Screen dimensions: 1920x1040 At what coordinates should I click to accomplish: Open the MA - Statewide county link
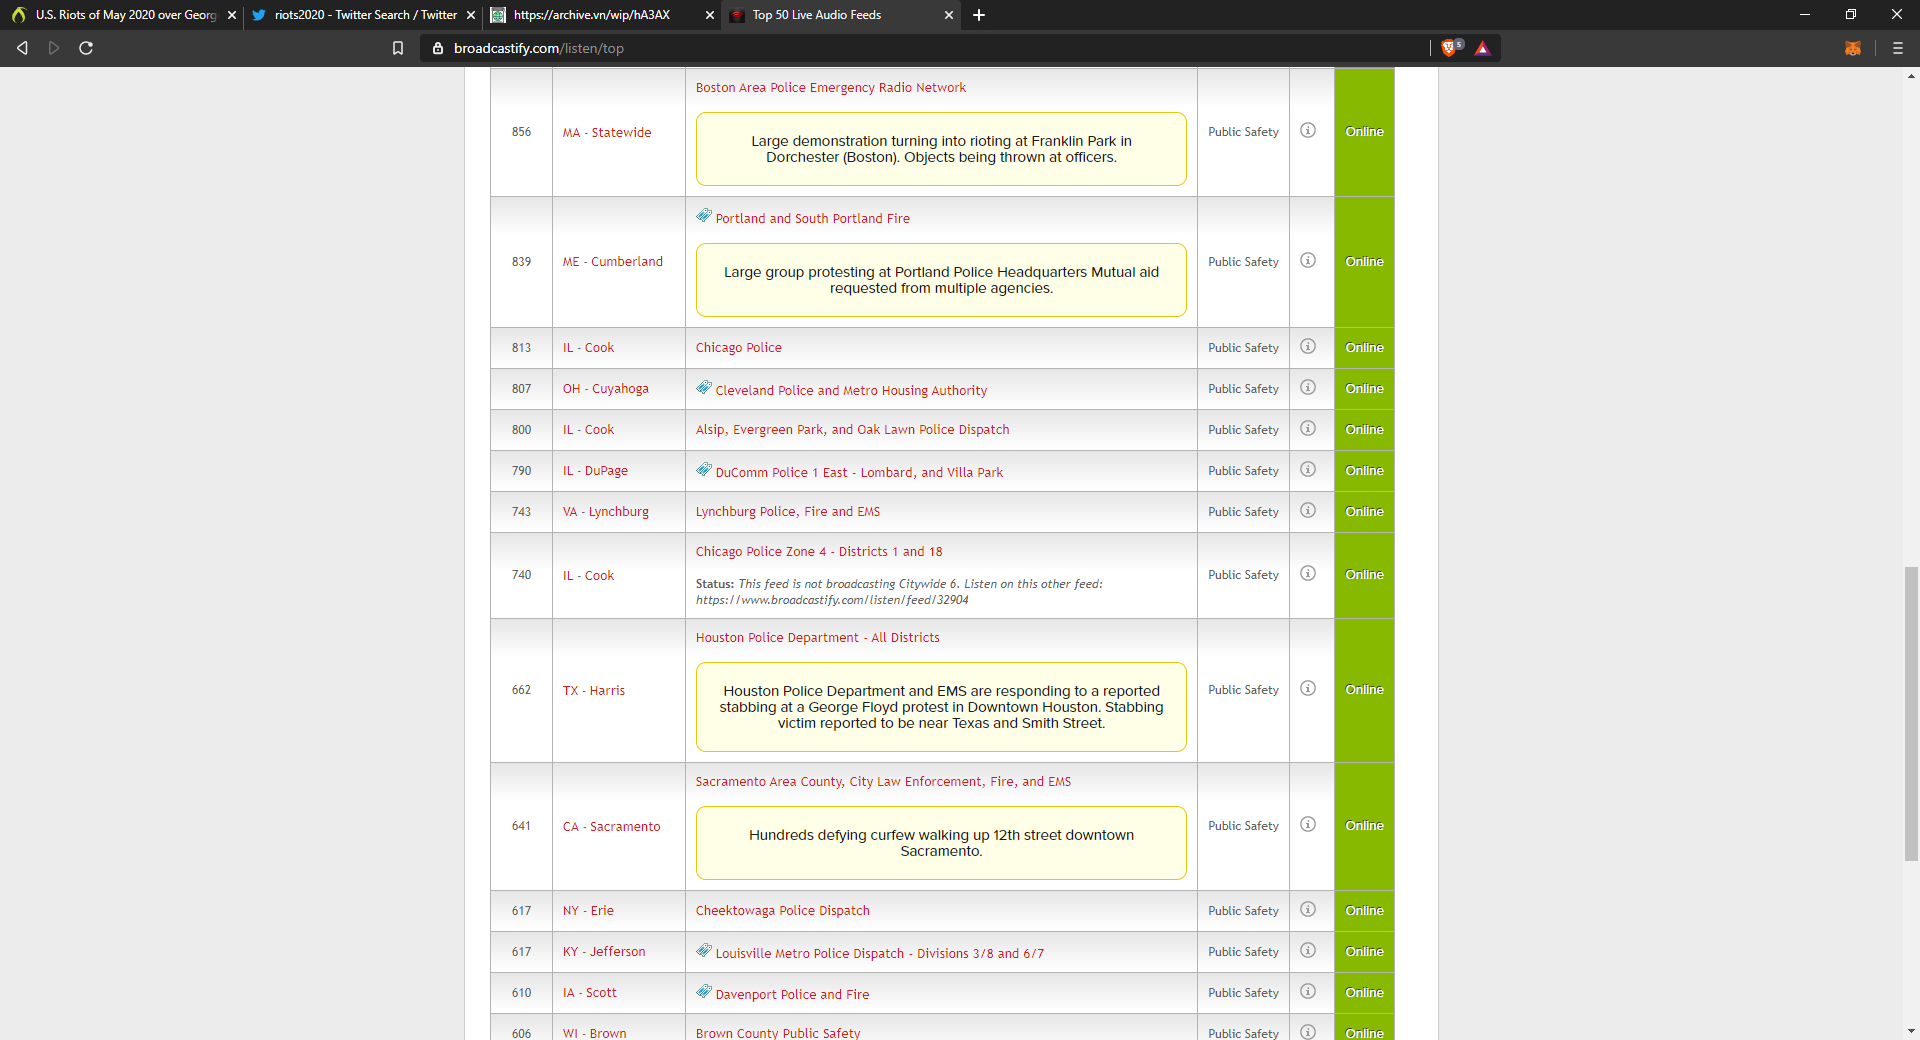coord(607,133)
